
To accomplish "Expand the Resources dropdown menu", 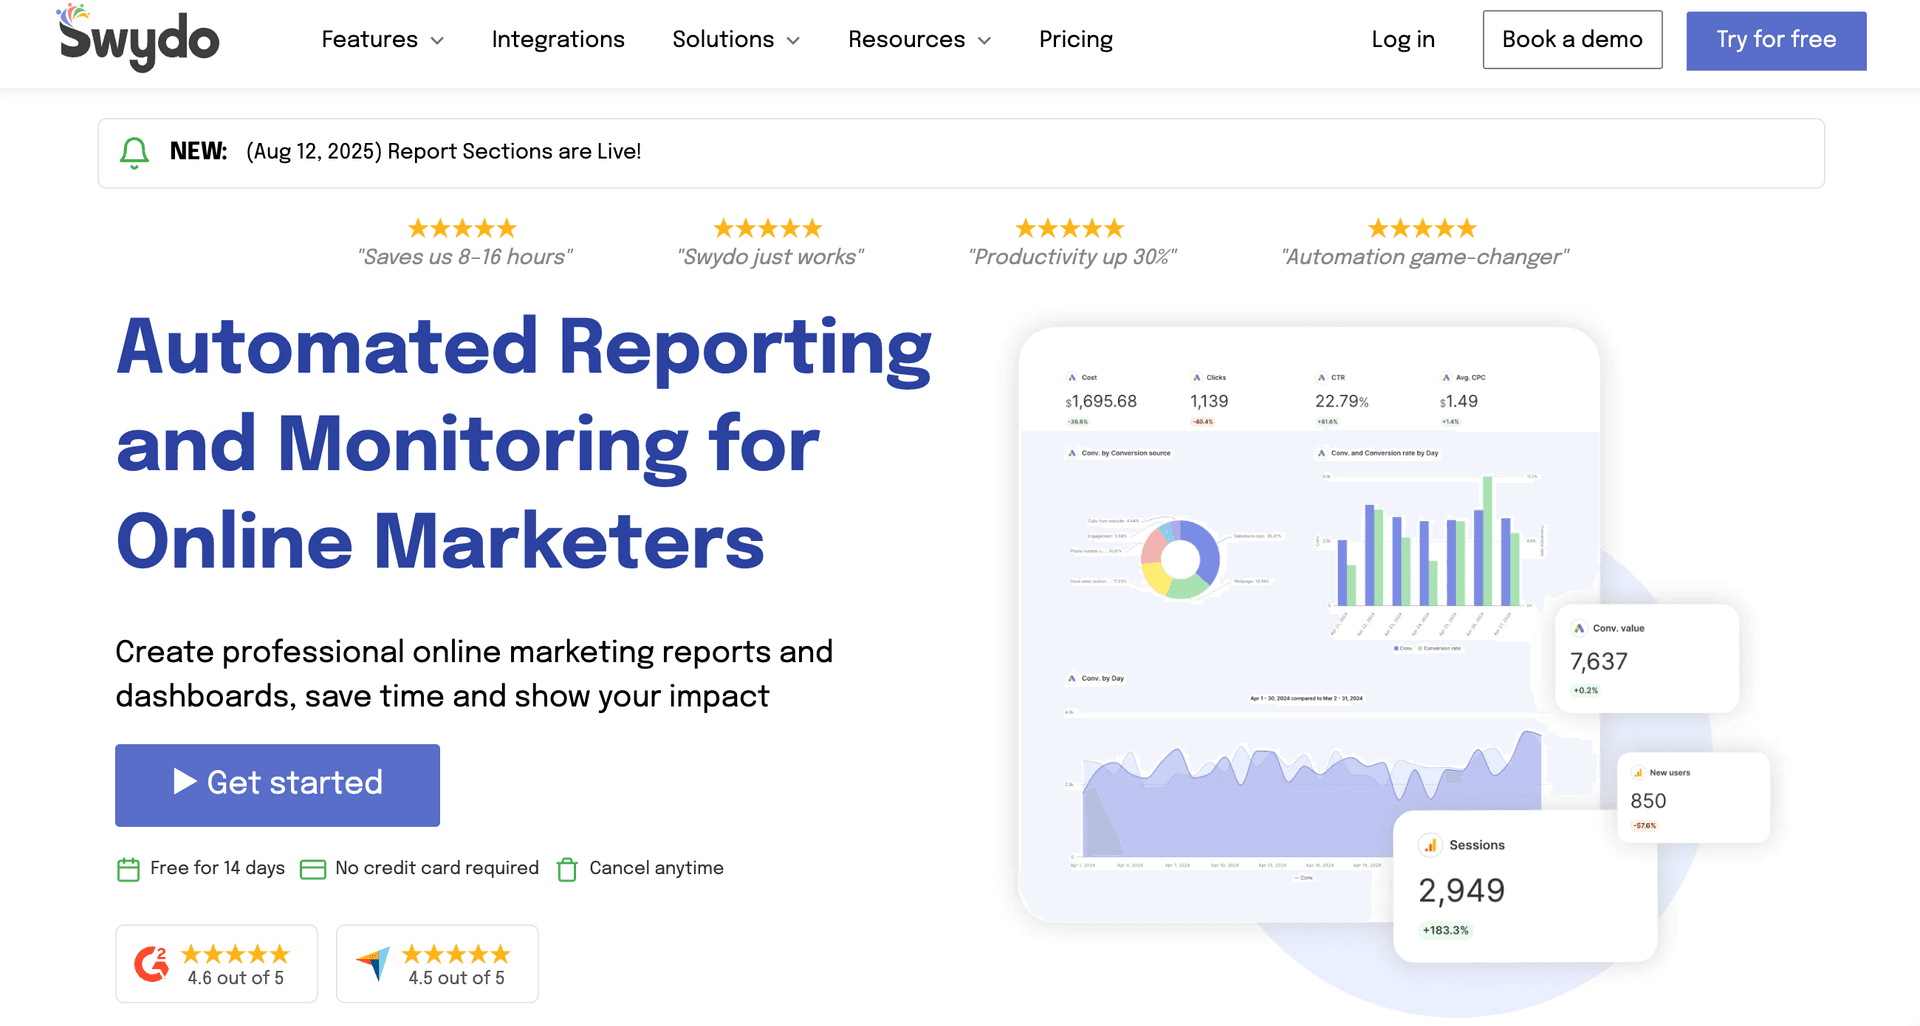I will click(919, 40).
